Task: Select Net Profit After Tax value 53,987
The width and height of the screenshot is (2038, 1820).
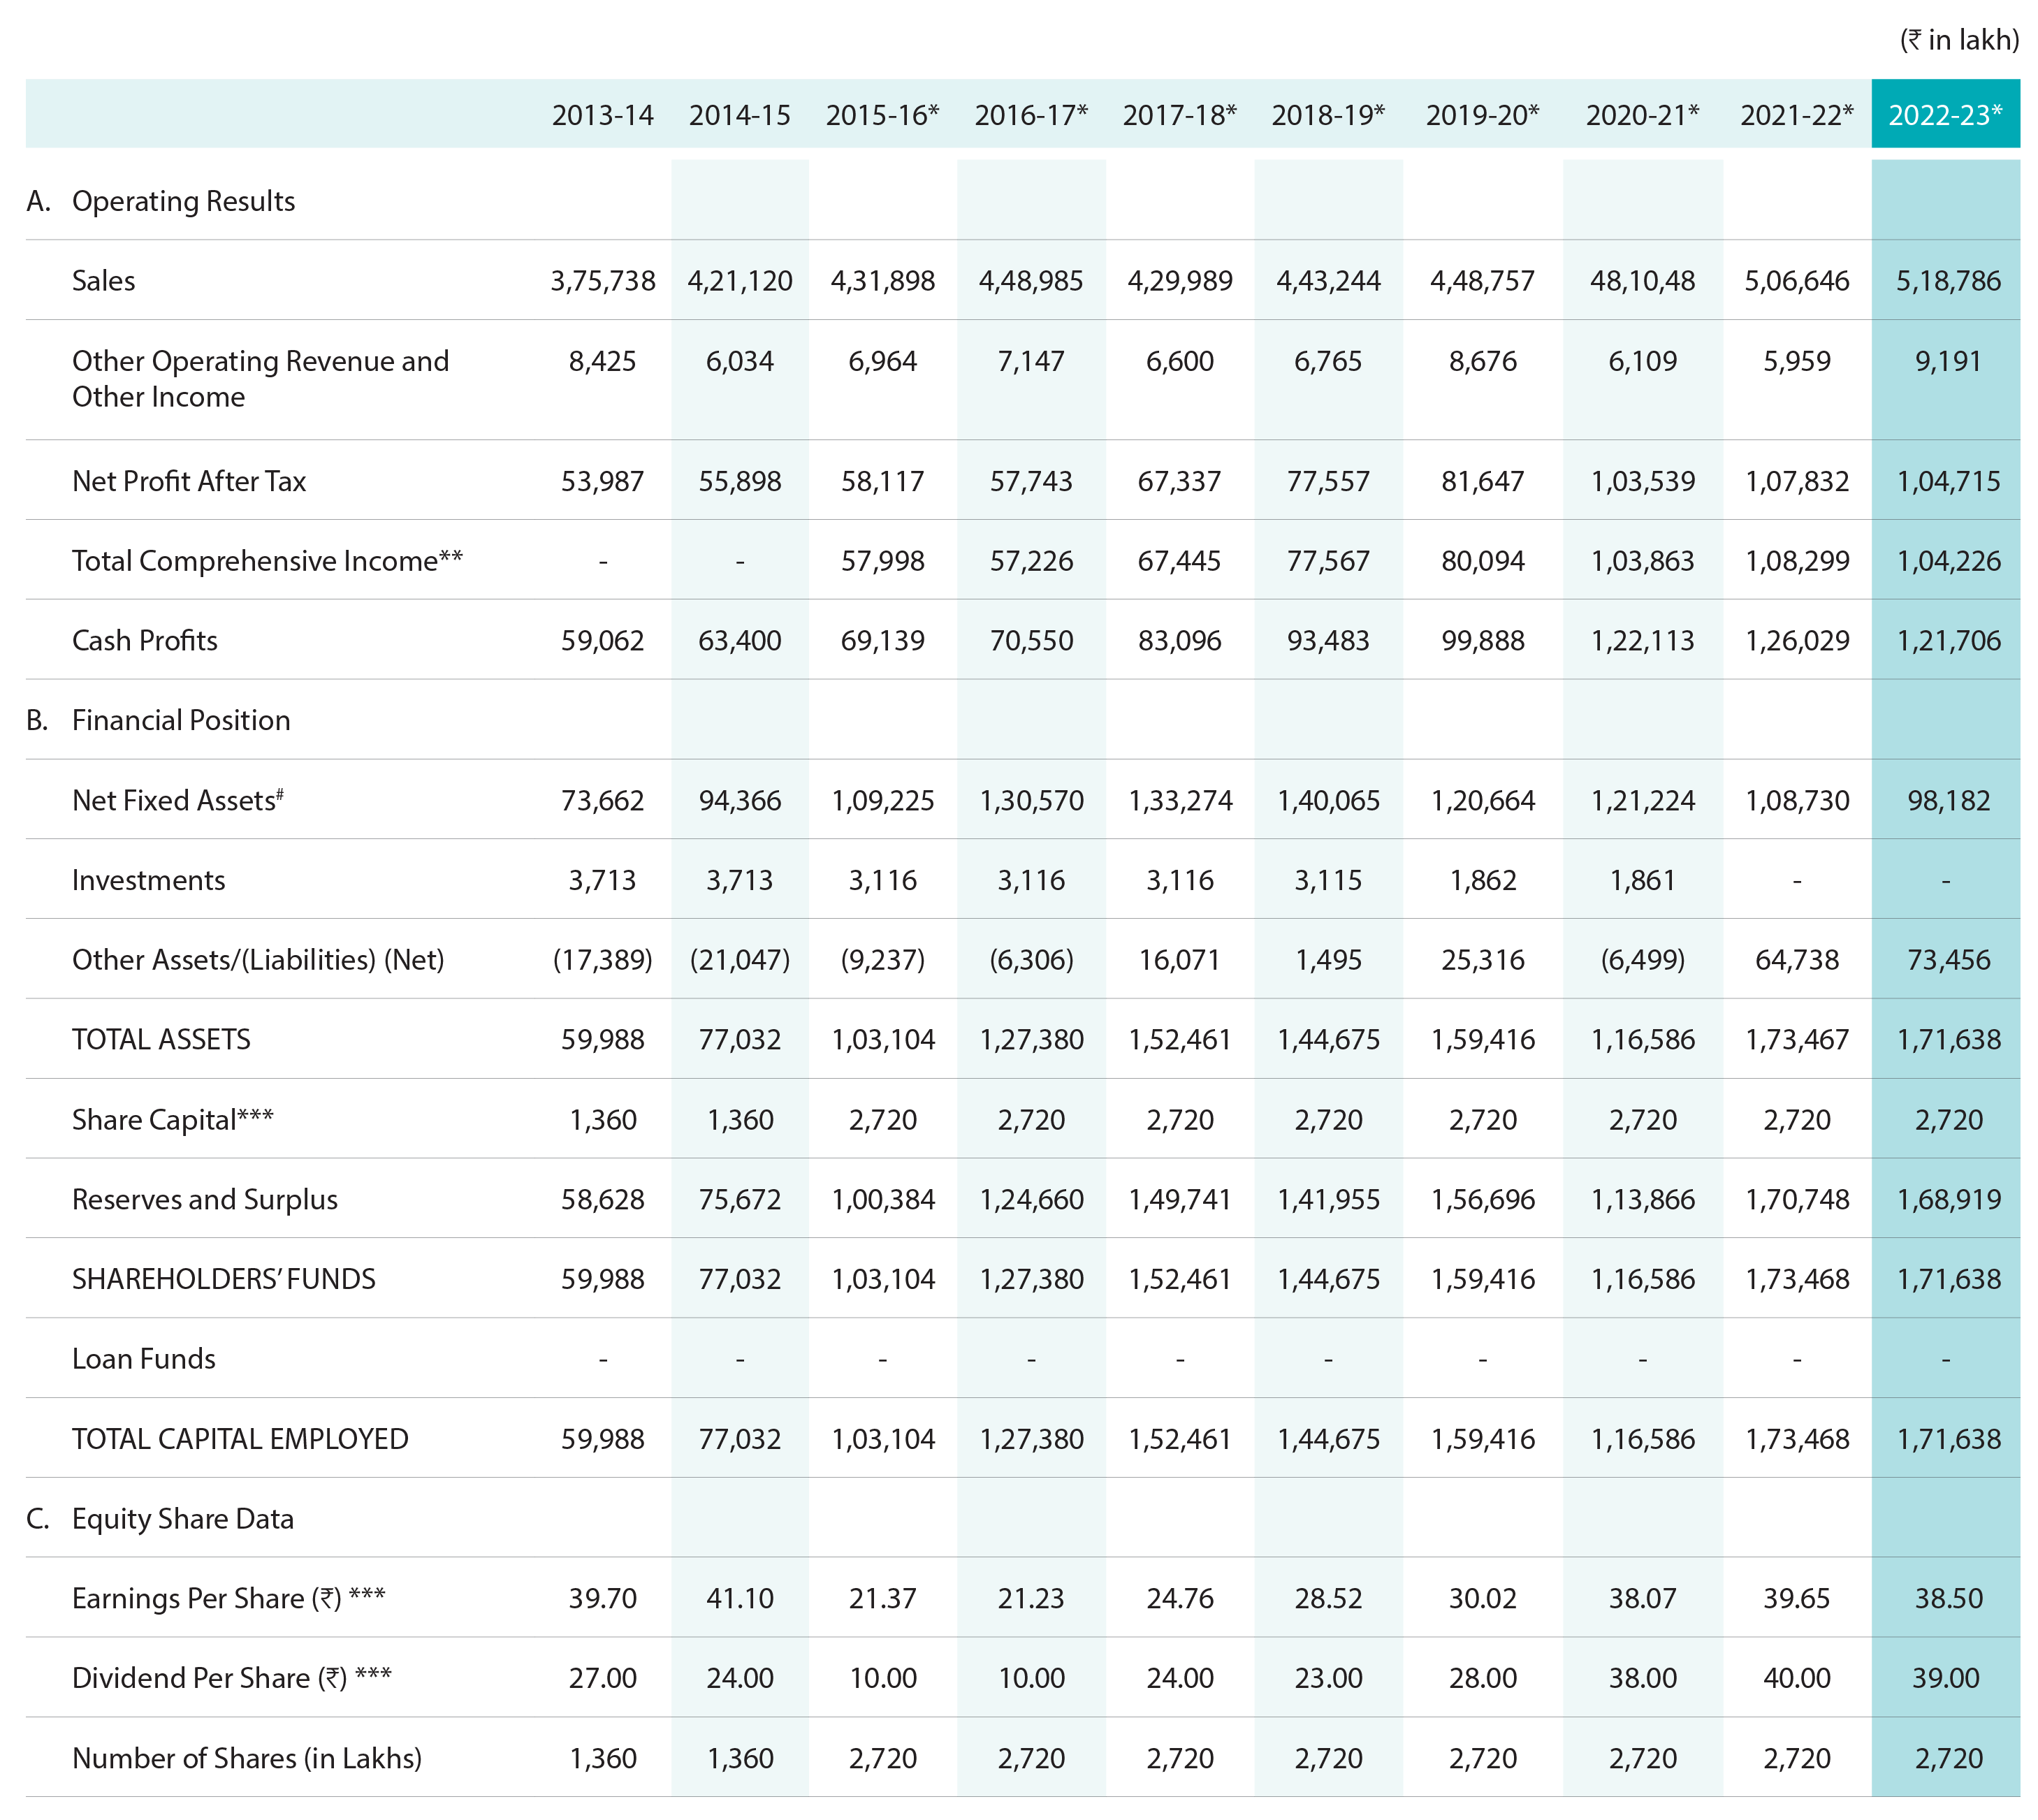Action: (602, 481)
